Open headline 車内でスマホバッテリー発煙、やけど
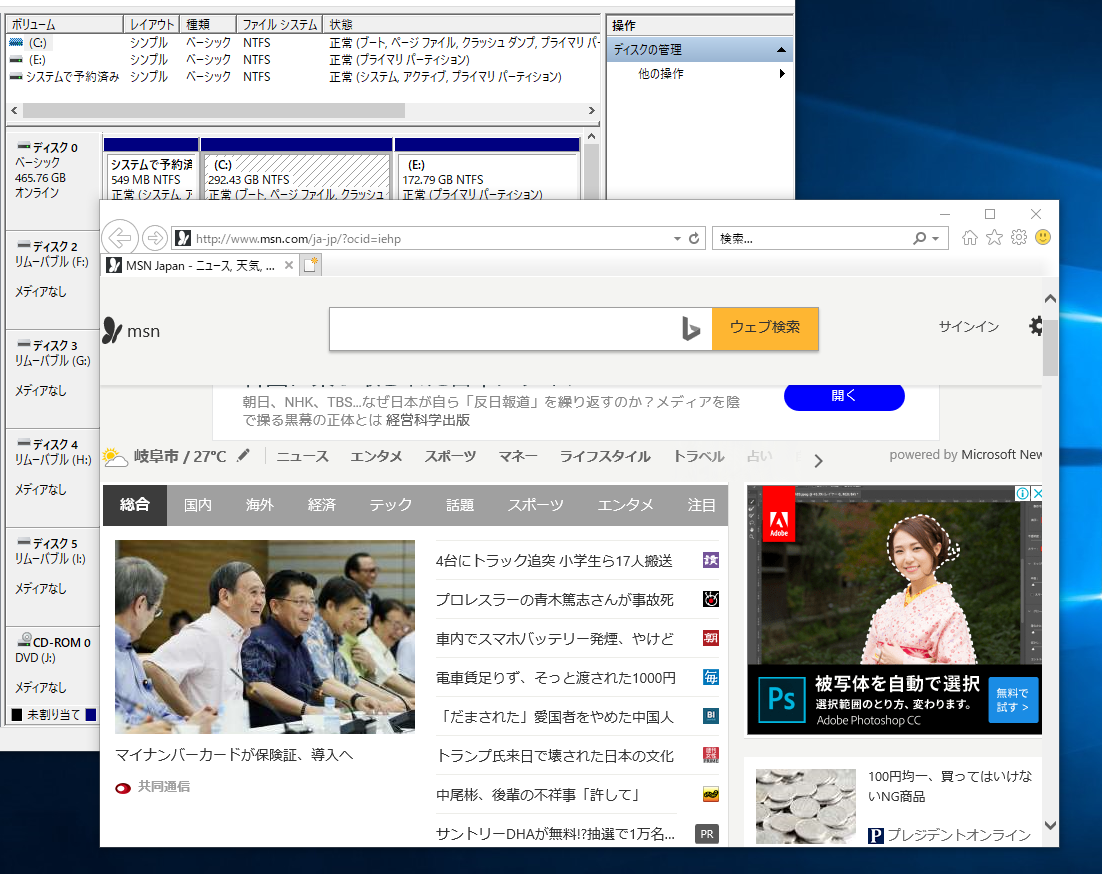The image size is (1102, 874). [x=555, y=638]
